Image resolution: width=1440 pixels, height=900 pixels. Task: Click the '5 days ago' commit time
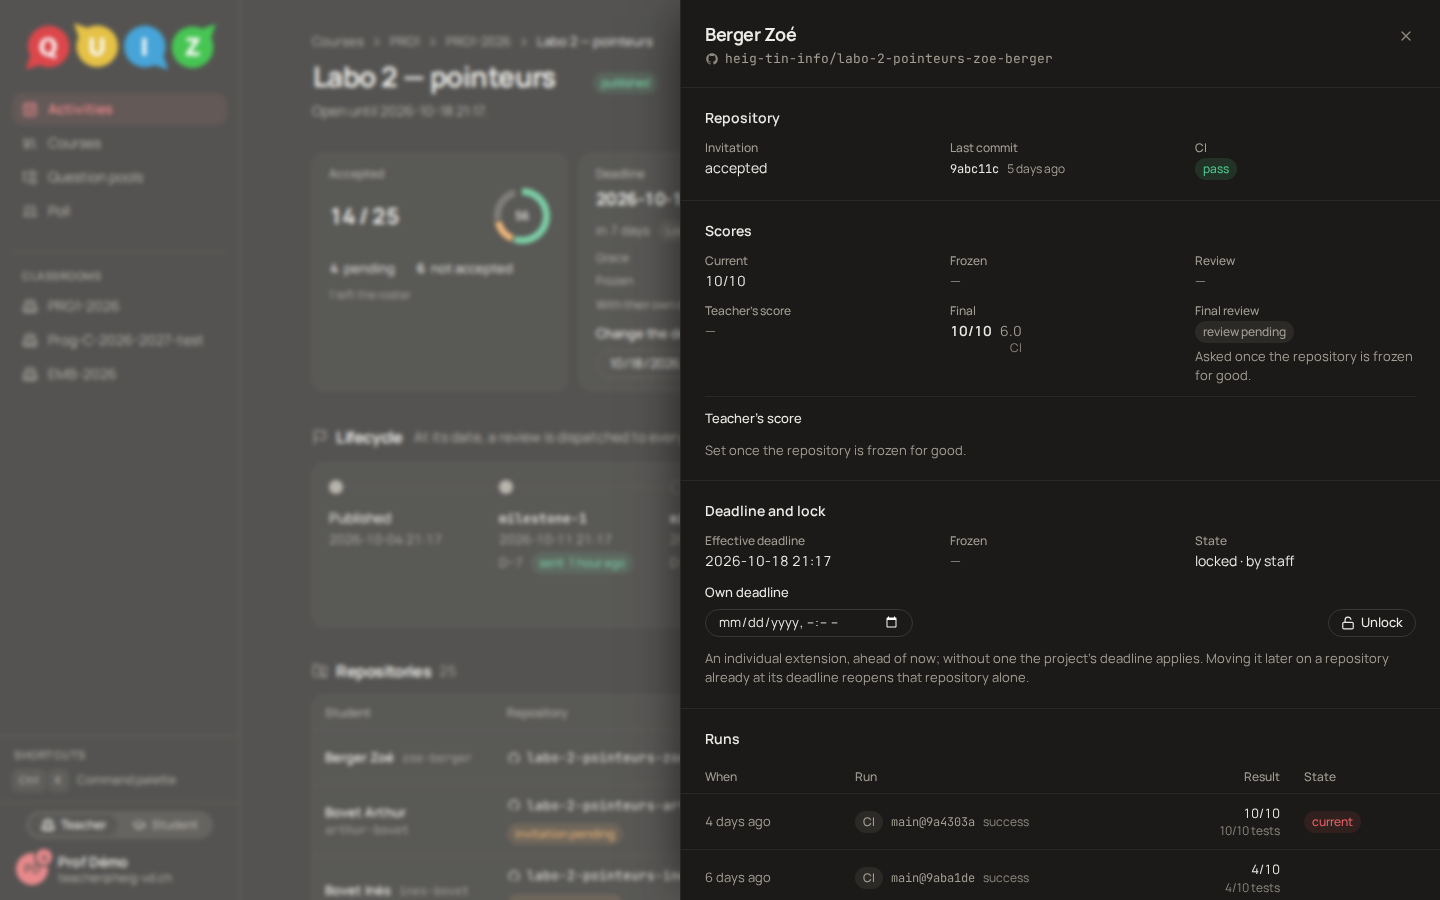[x=1036, y=170]
